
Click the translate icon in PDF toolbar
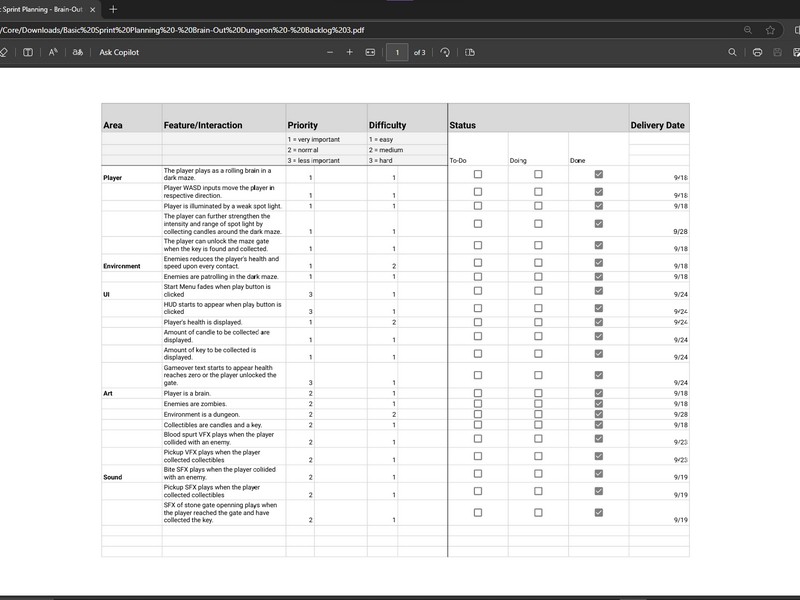pos(77,52)
